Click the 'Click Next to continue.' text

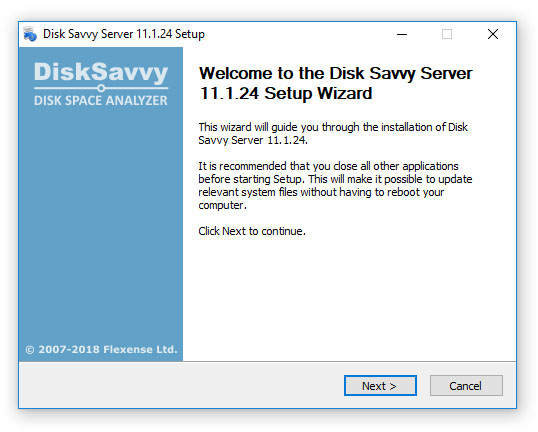click(252, 231)
